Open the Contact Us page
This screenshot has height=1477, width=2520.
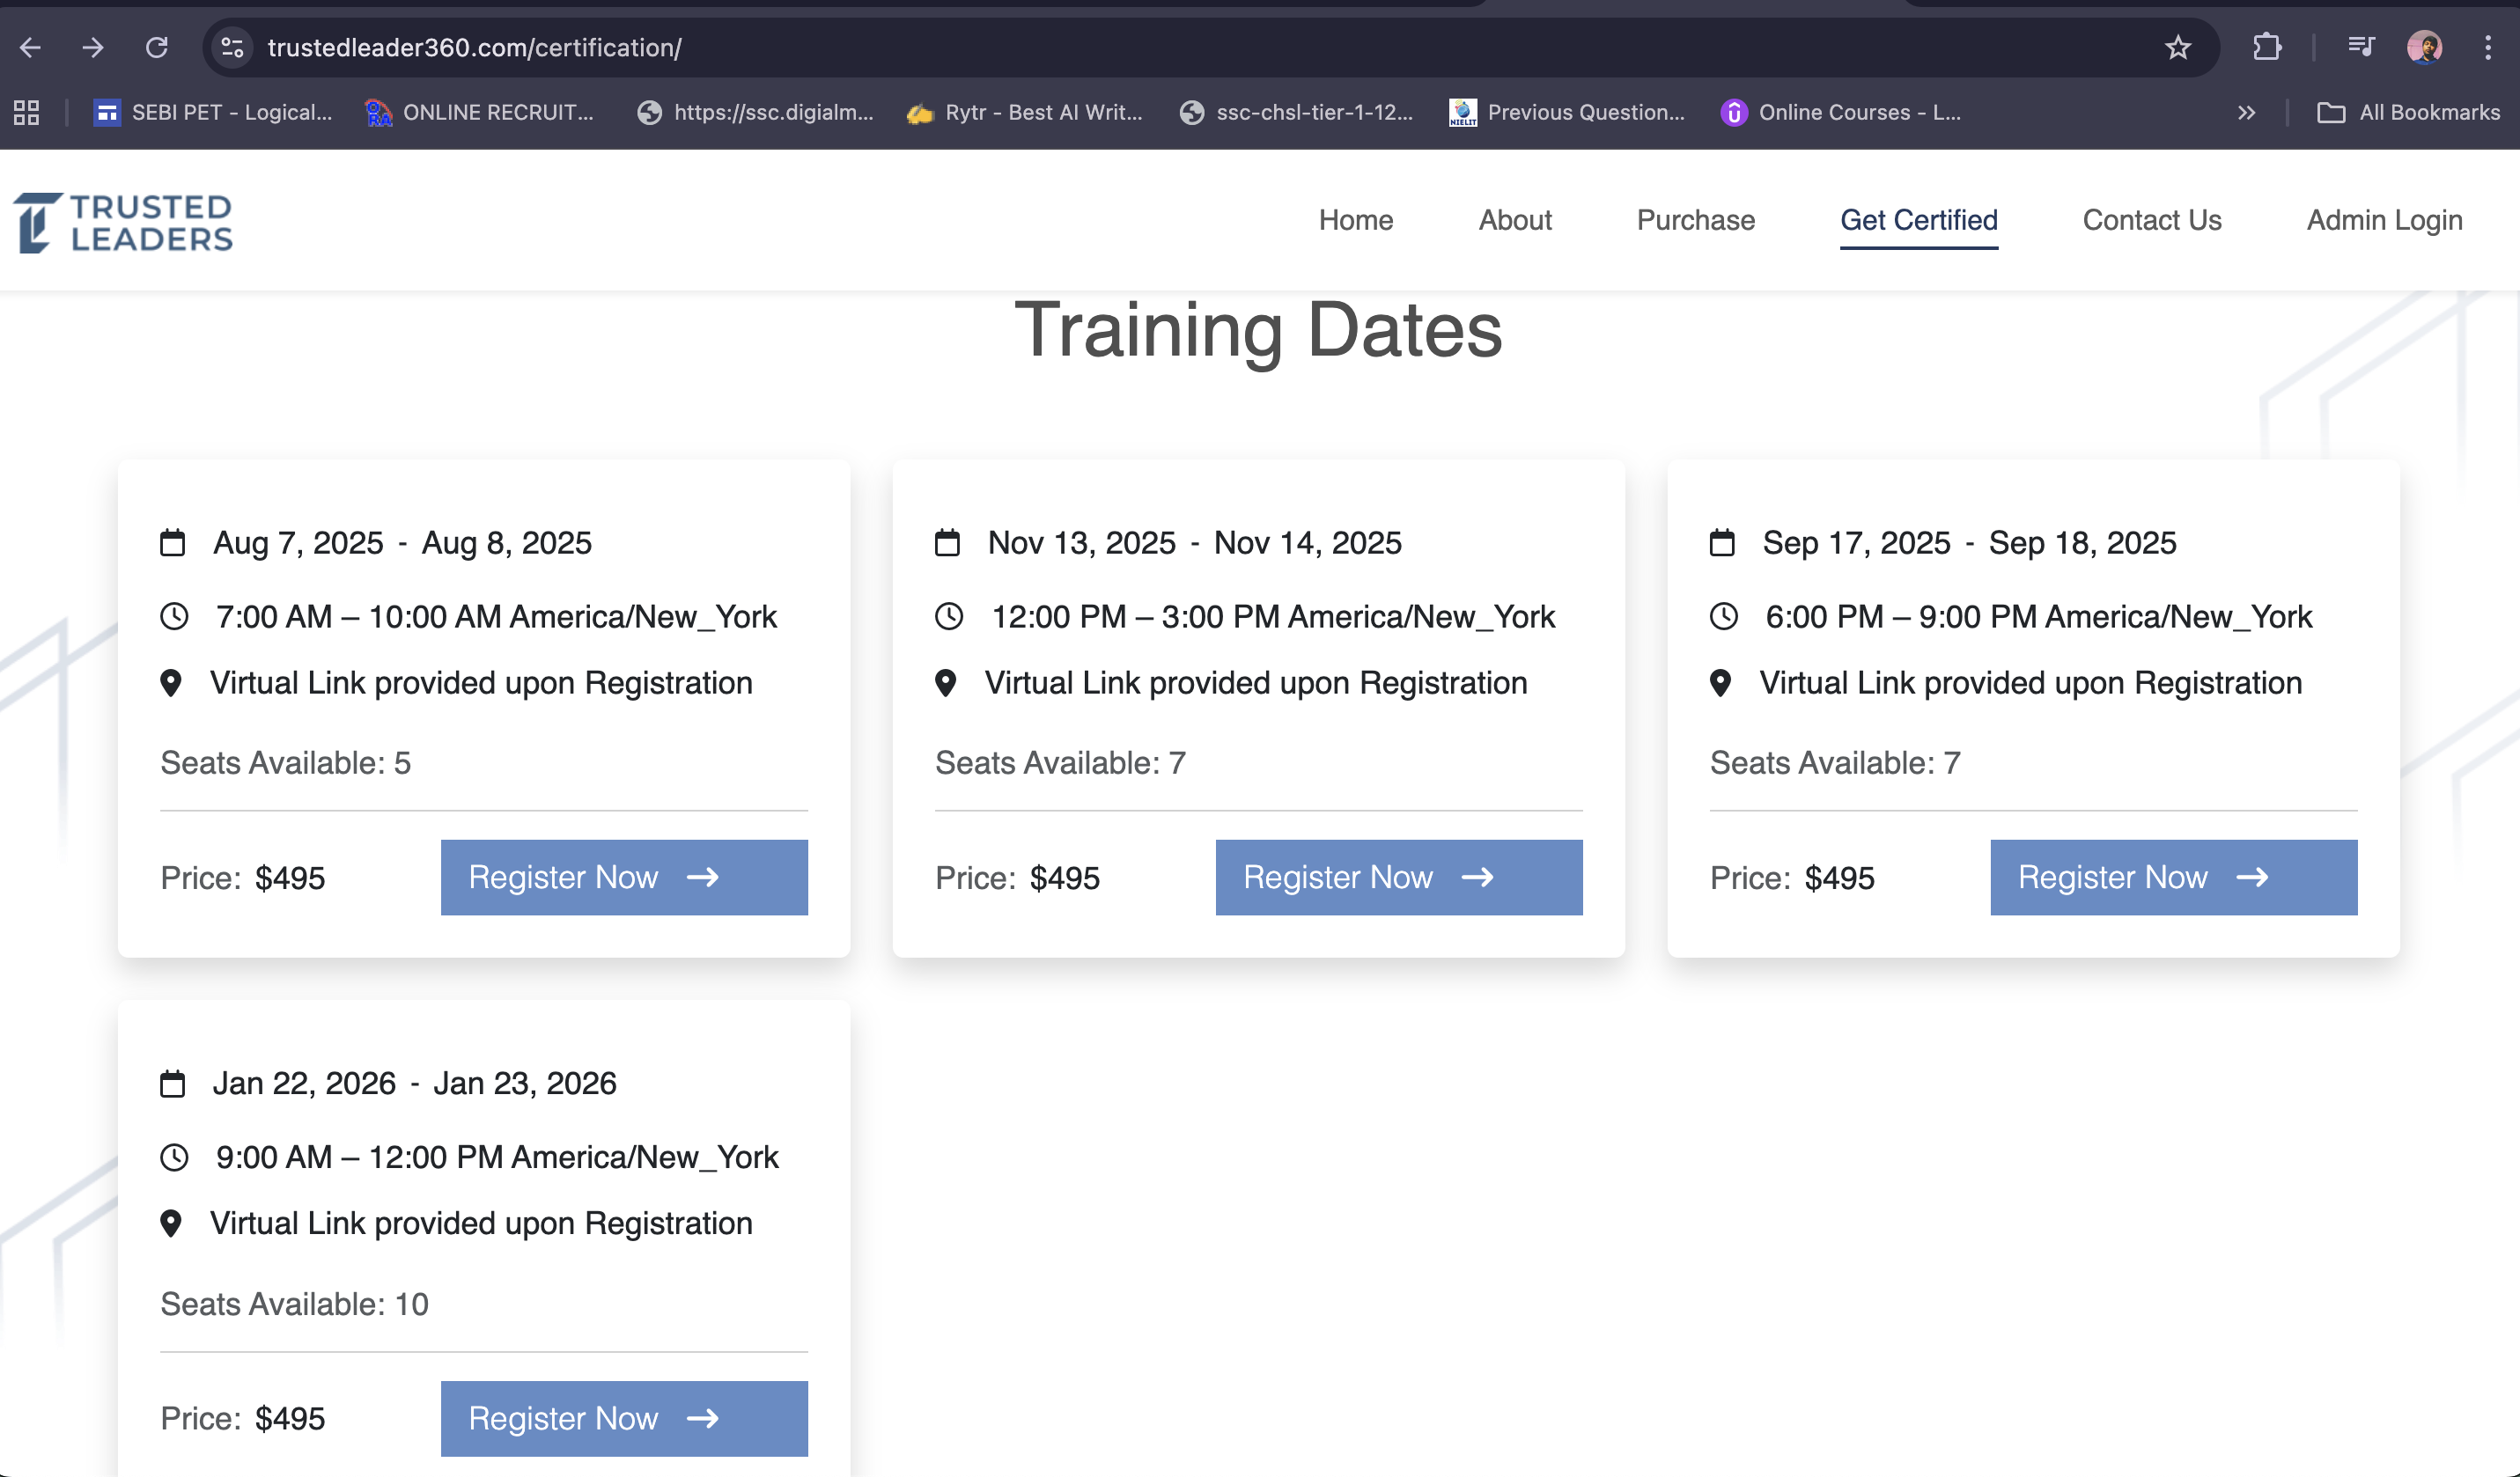click(x=2151, y=220)
